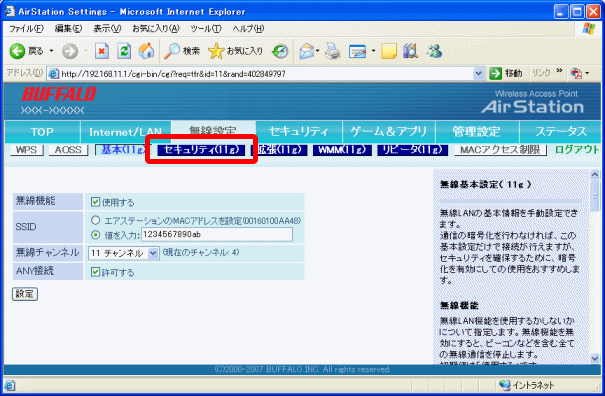The width and height of the screenshot is (605, 396).
Task: Open the Back button history dropdown arrow
Action: coord(51,51)
